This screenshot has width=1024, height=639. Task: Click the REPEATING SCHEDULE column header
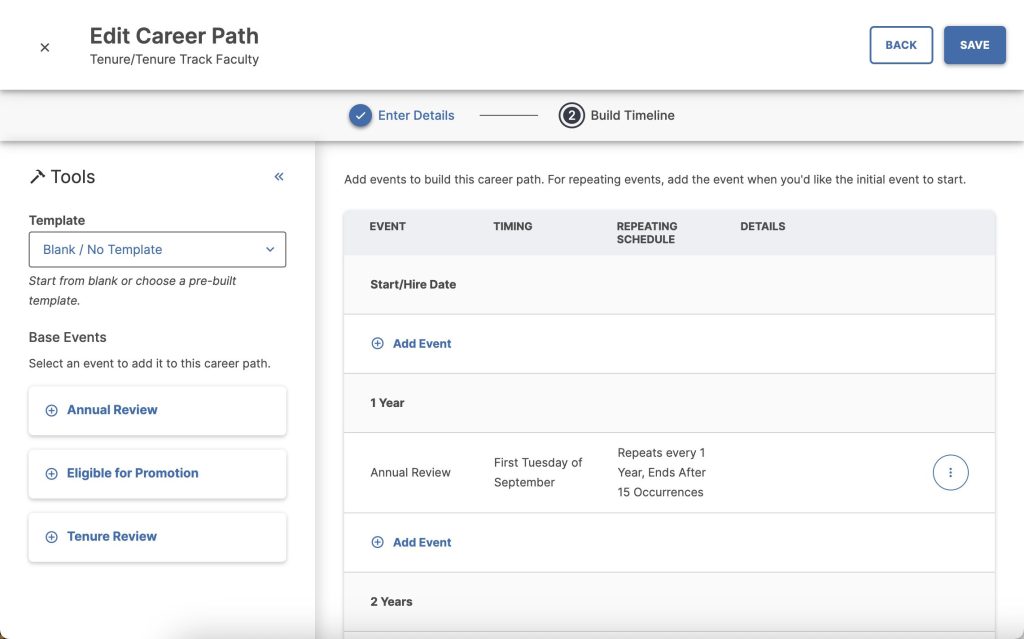647,233
